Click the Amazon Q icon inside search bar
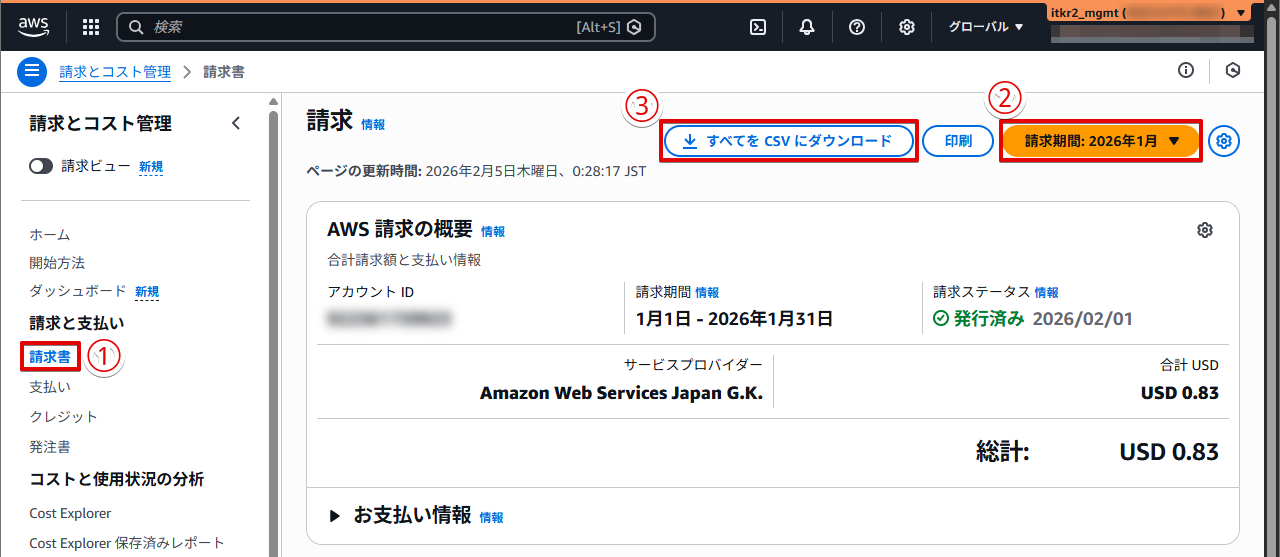Screen dimensions: 1280x557 click(x=634, y=27)
